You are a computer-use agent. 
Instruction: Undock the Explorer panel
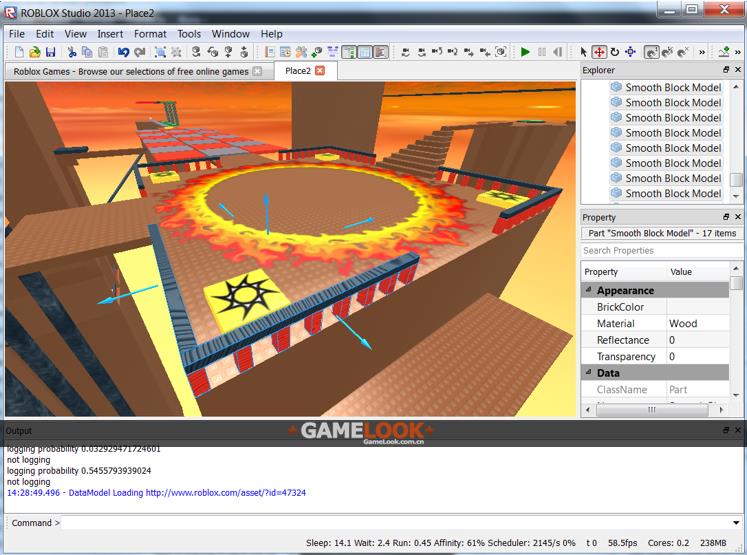[726, 70]
